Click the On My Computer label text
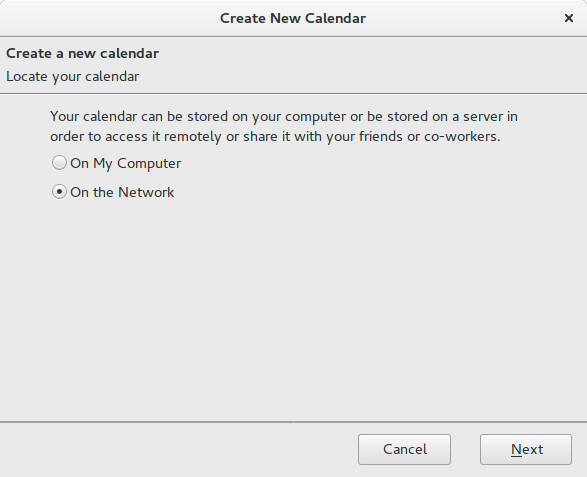 (126, 164)
